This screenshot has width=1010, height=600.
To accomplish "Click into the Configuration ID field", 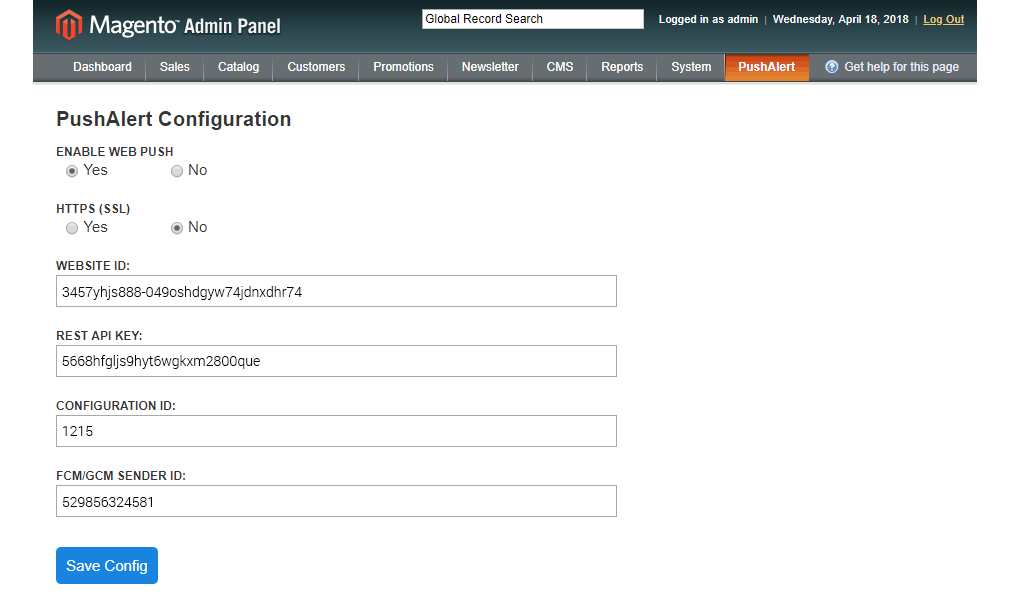I will [x=336, y=431].
